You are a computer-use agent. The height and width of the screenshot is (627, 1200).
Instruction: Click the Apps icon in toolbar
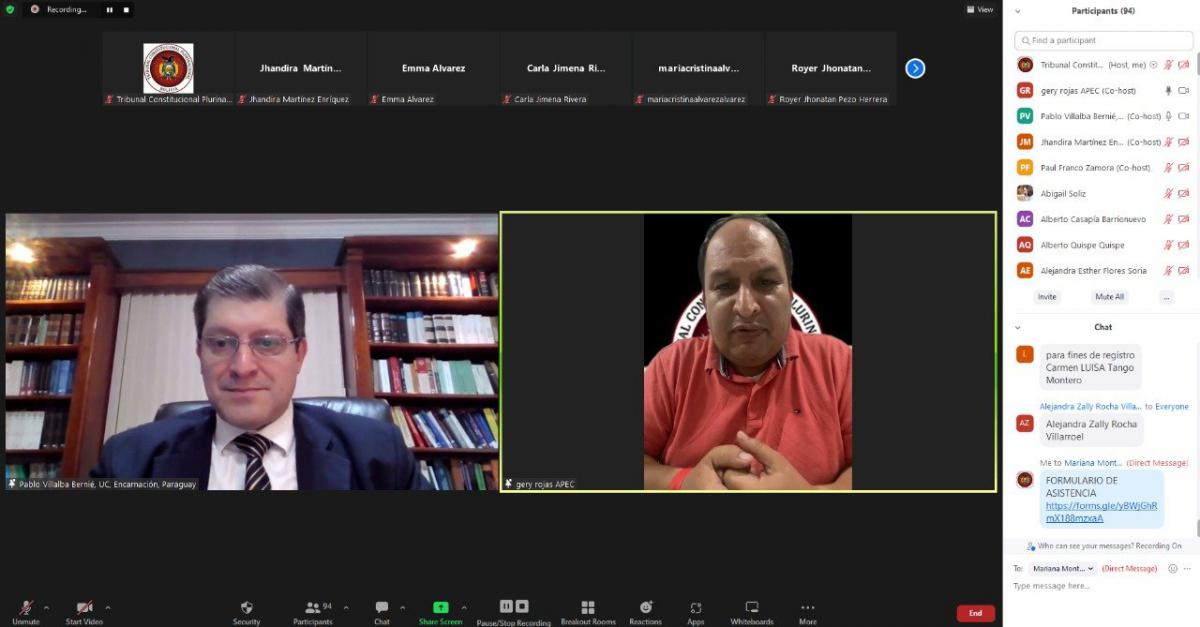tap(696, 608)
